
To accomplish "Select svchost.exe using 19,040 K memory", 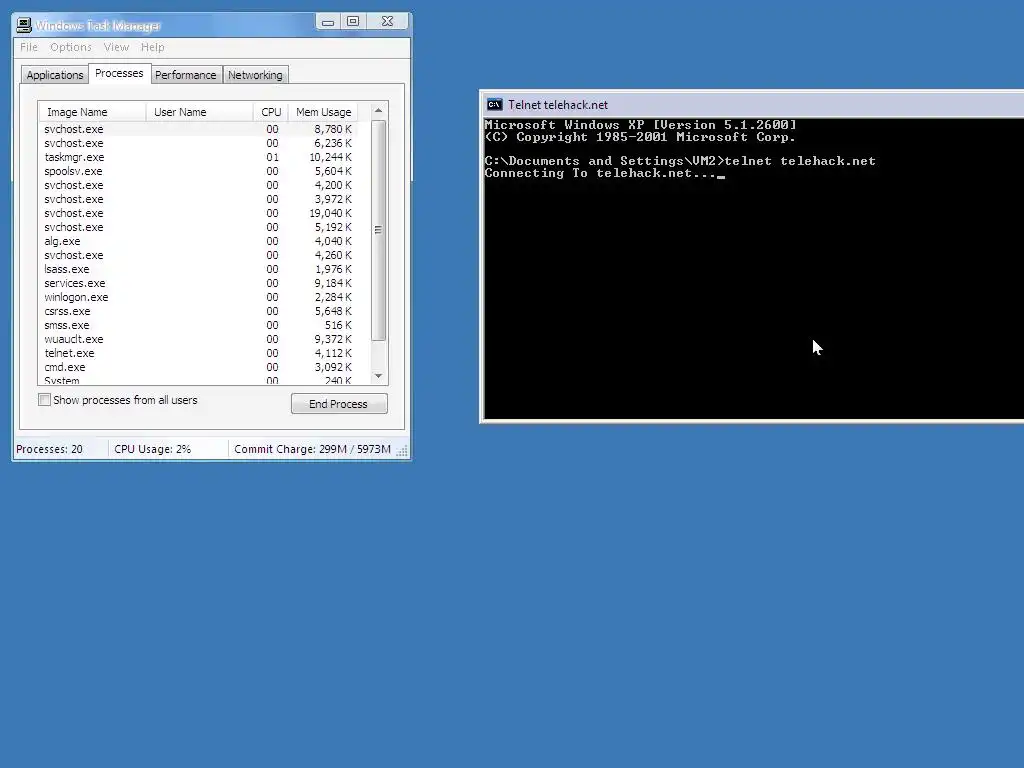I will 199,213.
